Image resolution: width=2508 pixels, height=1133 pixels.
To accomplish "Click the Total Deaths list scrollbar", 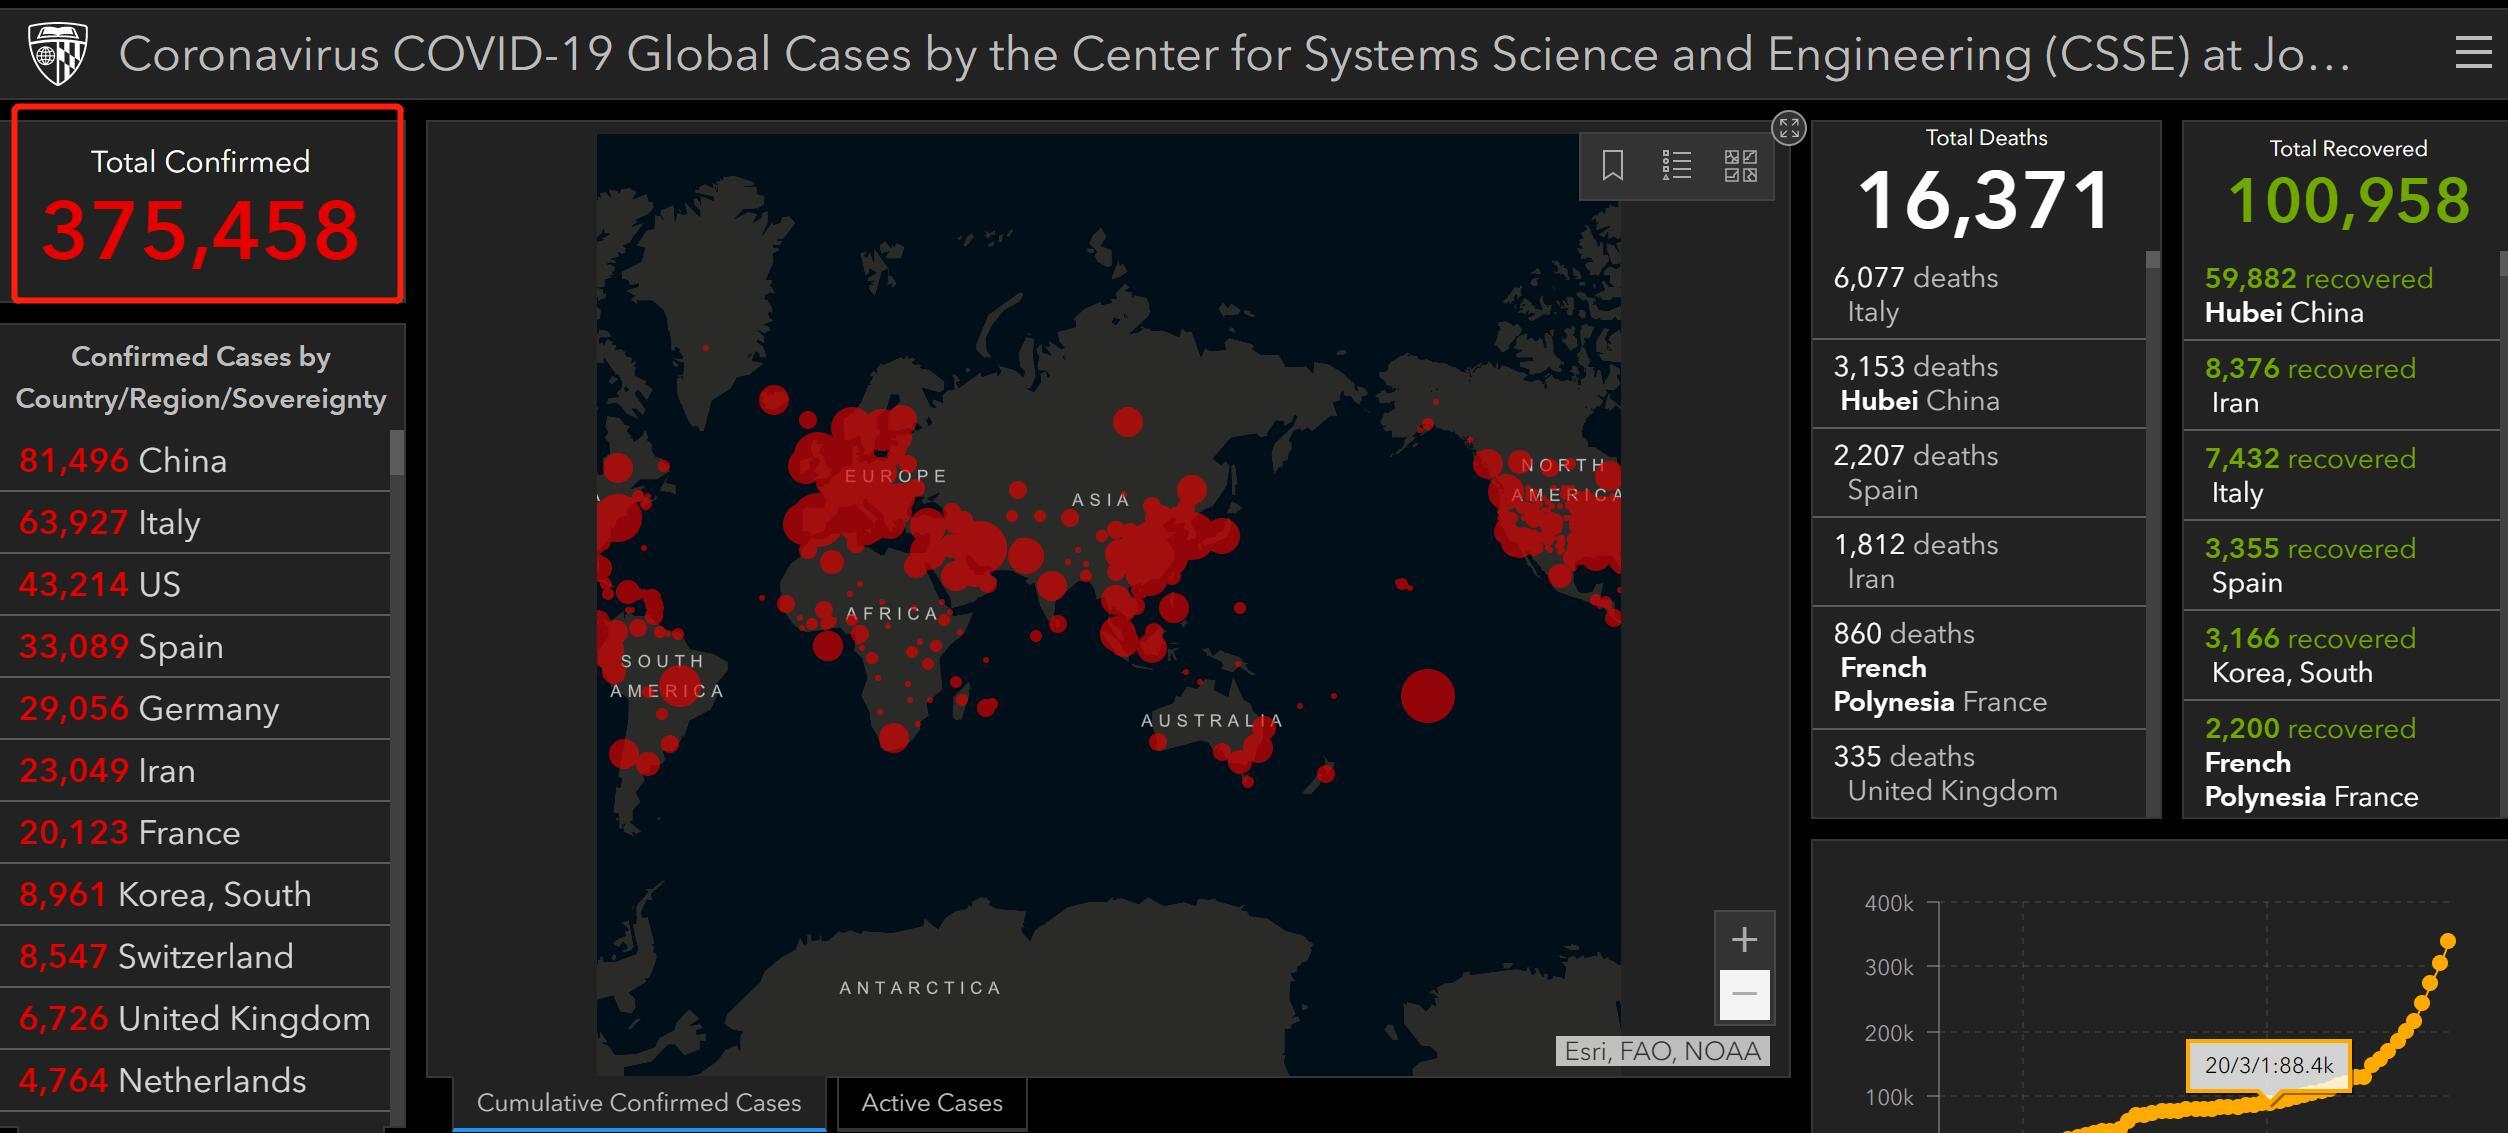I will (2152, 260).
